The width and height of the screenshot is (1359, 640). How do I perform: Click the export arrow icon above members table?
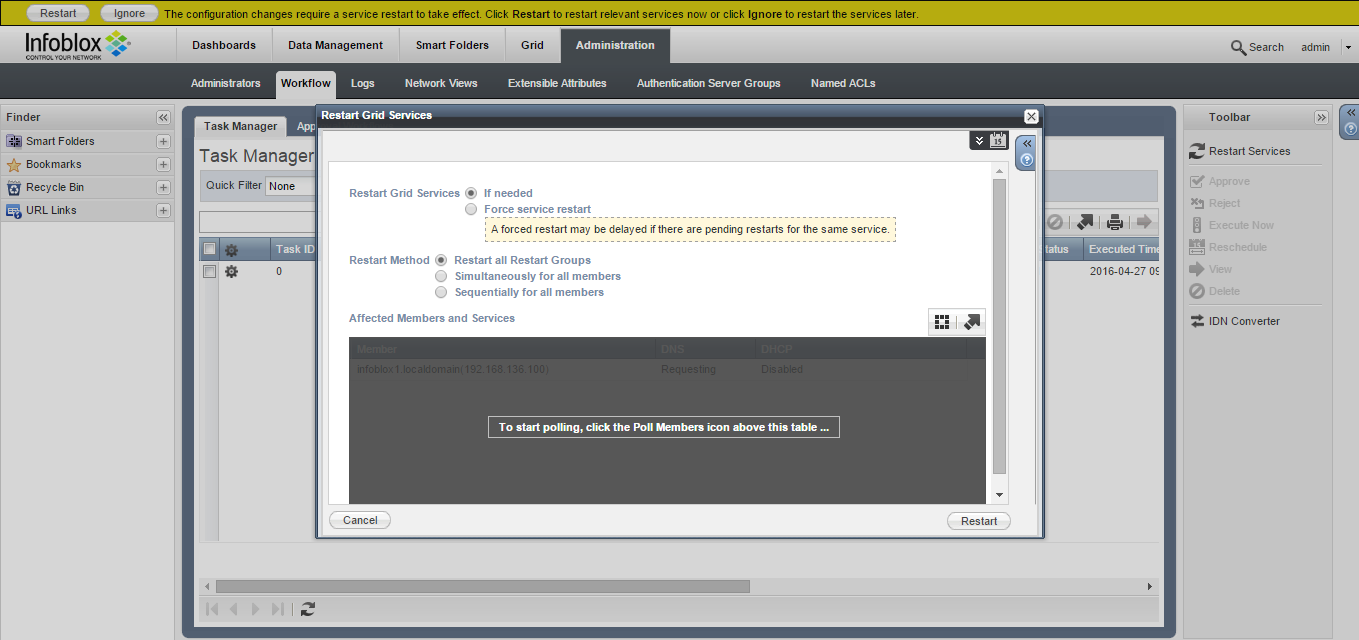point(972,322)
